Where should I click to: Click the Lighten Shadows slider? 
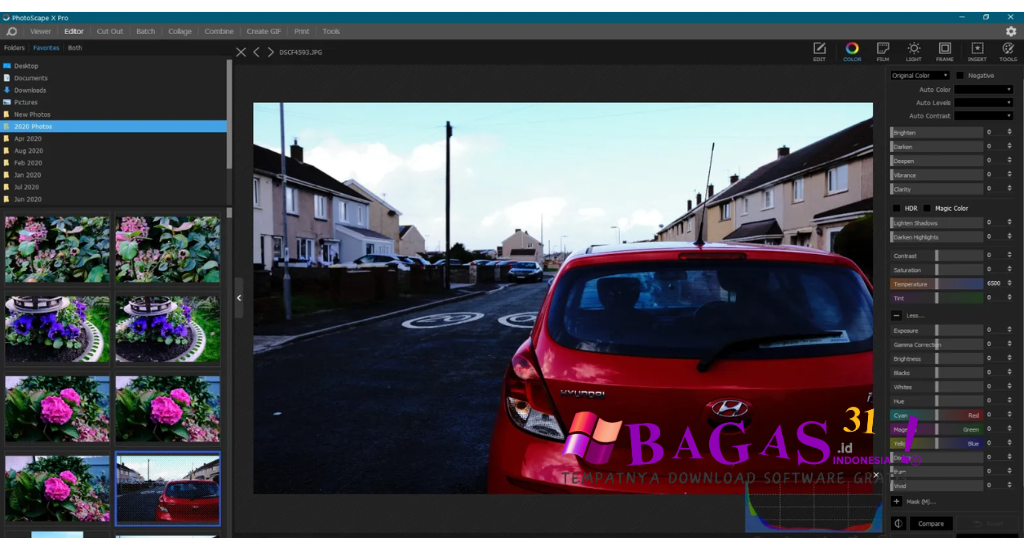tap(936, 223)
